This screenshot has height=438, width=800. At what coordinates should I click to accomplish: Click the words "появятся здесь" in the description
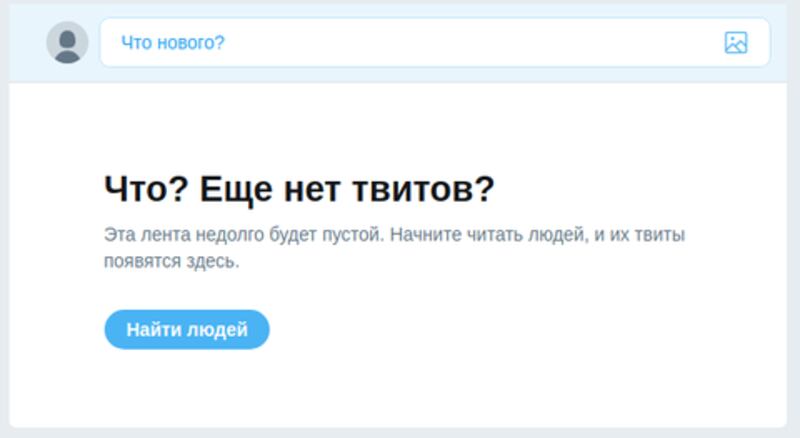(x=171, y=262)
